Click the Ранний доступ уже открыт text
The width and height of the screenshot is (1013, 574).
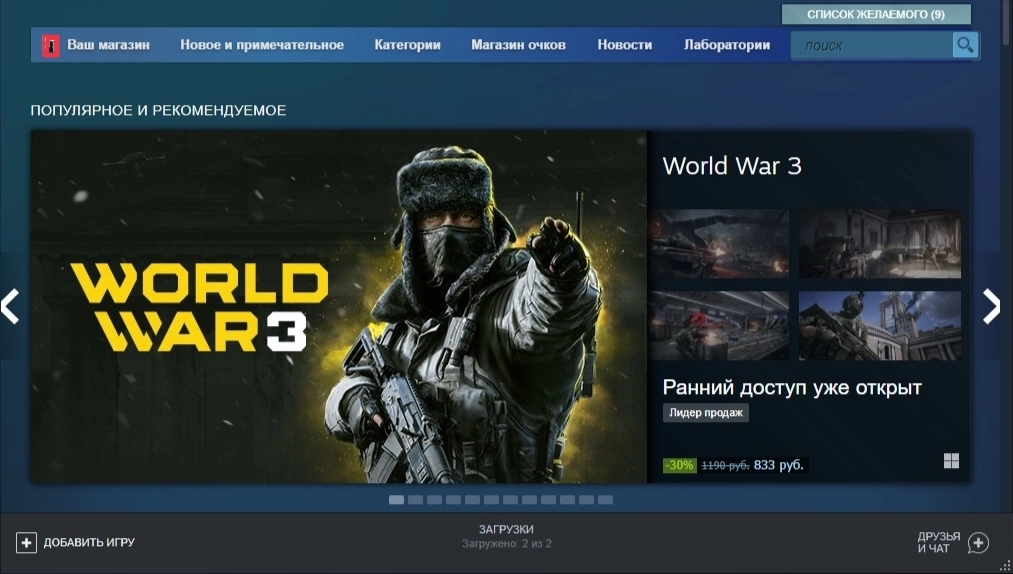pos(792,388)
